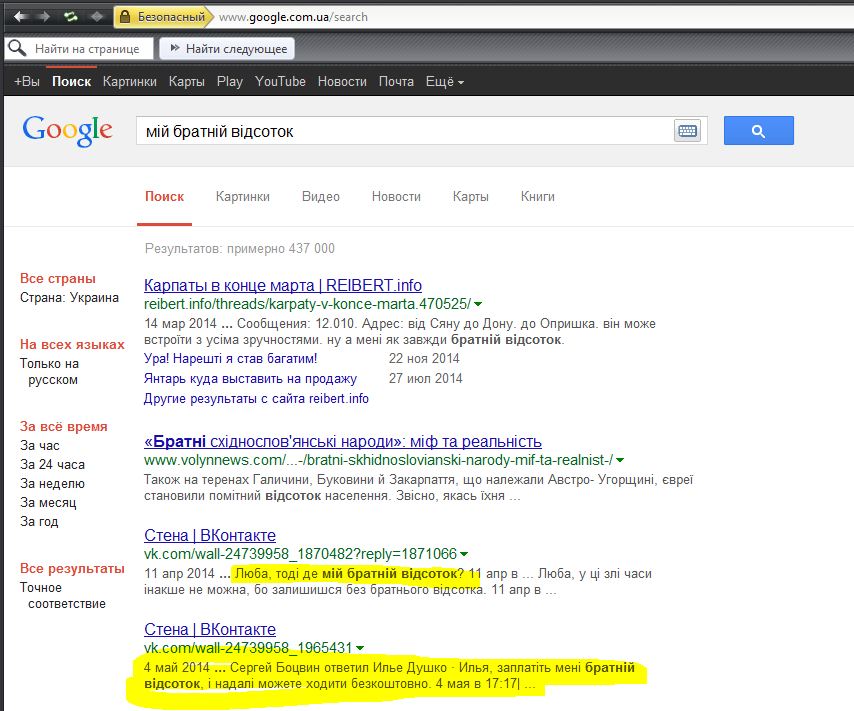Click into the Найти на странице field
Screen dimensions: 854x711
[x=90, y=48]
